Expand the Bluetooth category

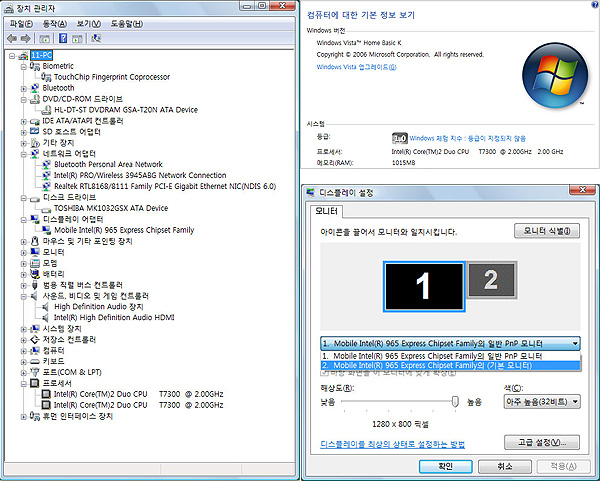tap(24, 89)
